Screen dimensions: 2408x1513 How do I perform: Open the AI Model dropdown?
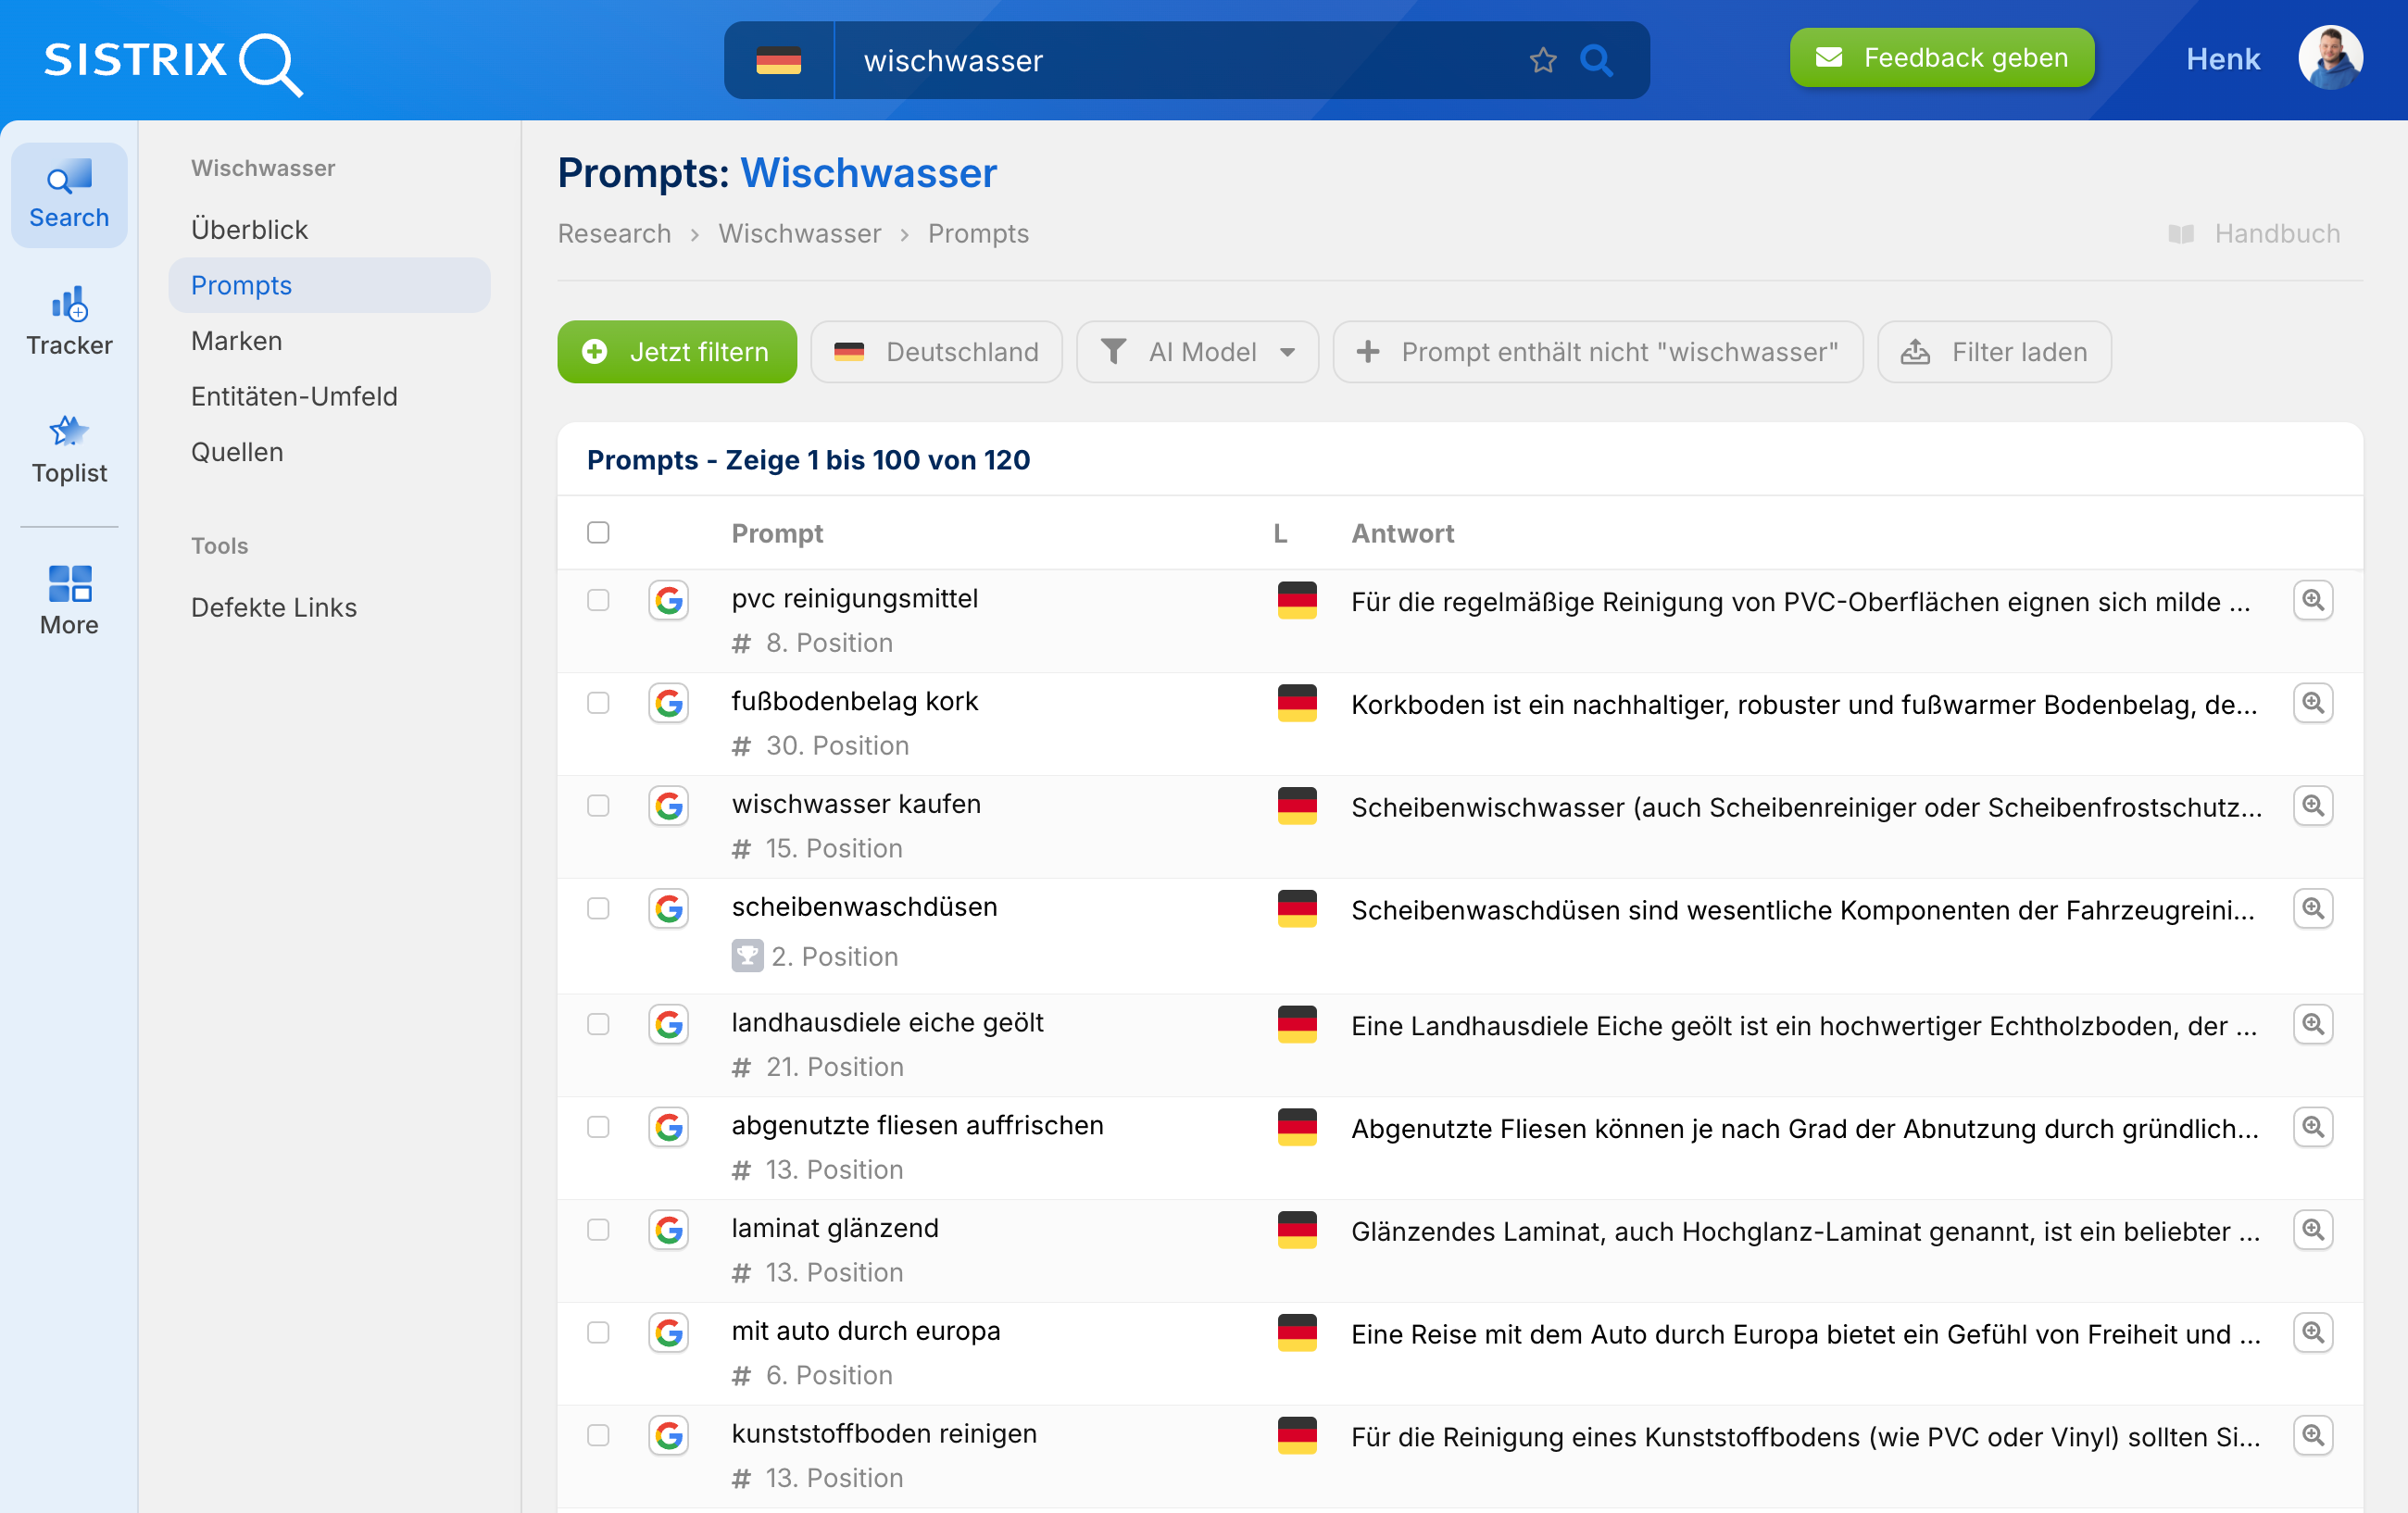[1197, 351]
